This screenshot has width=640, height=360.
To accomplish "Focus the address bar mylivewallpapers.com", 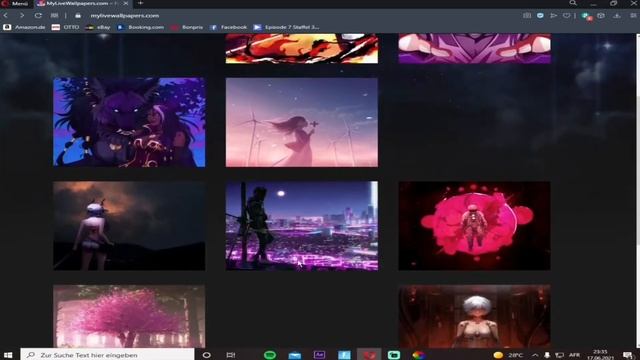I will point(124,16).
